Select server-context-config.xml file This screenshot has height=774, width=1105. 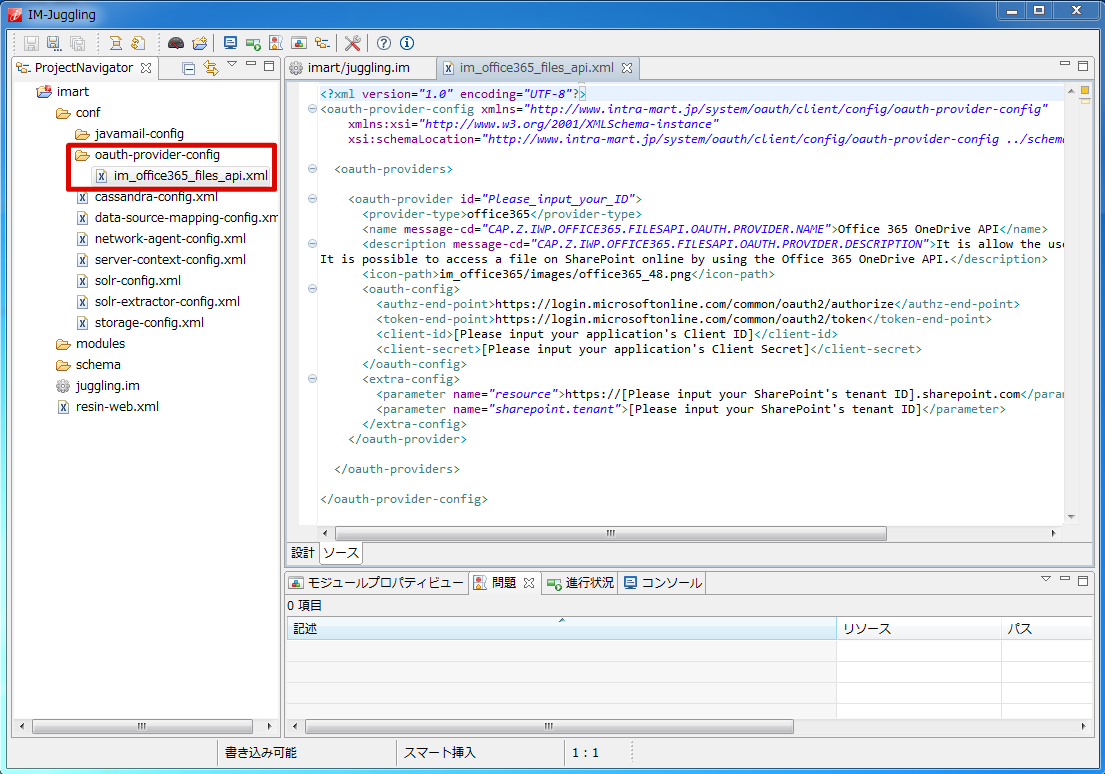[x=161, y=260]
